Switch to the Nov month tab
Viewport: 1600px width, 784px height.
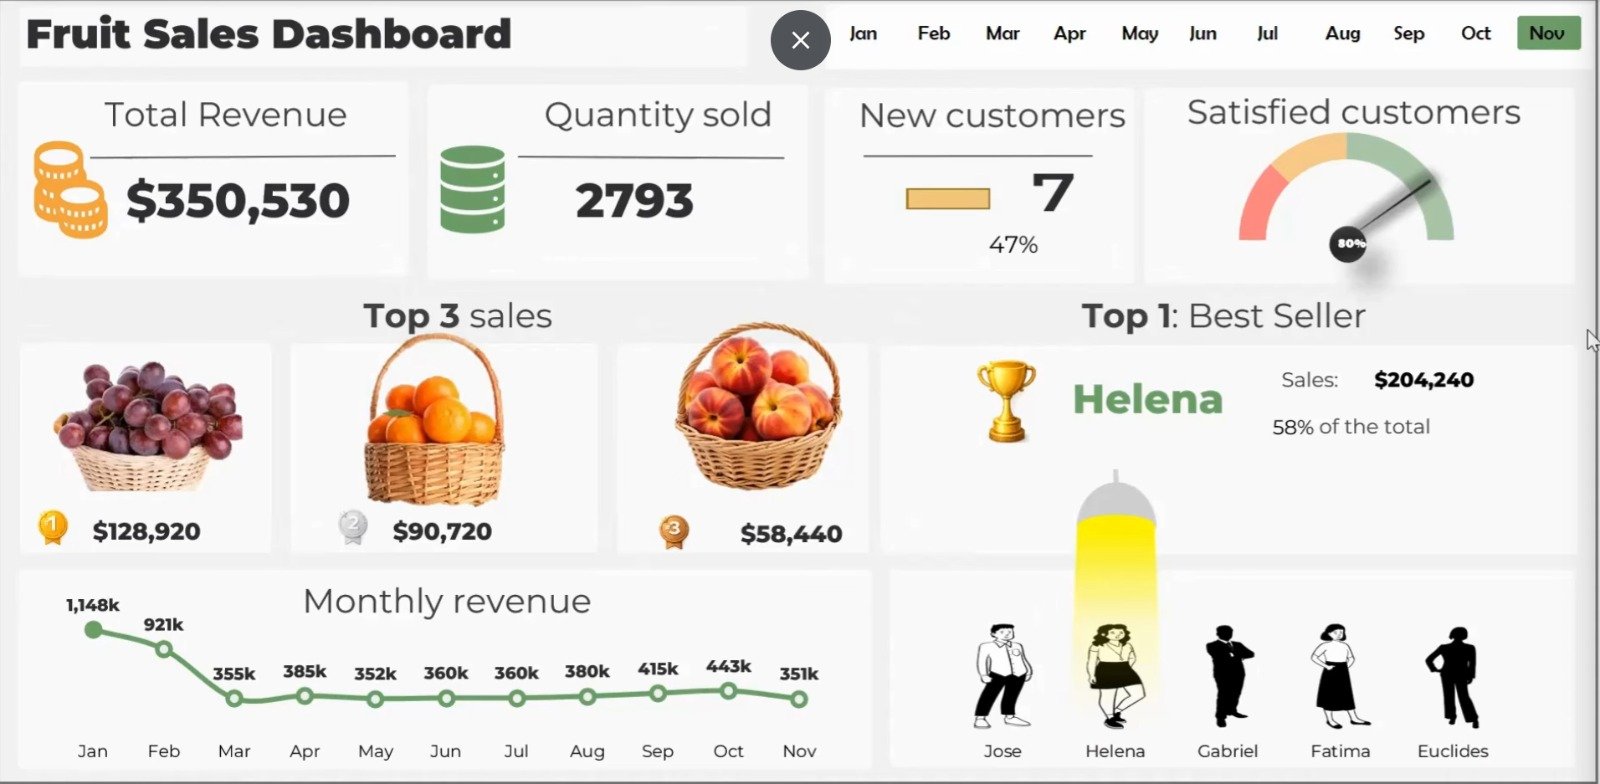[x=1548, y=32]
